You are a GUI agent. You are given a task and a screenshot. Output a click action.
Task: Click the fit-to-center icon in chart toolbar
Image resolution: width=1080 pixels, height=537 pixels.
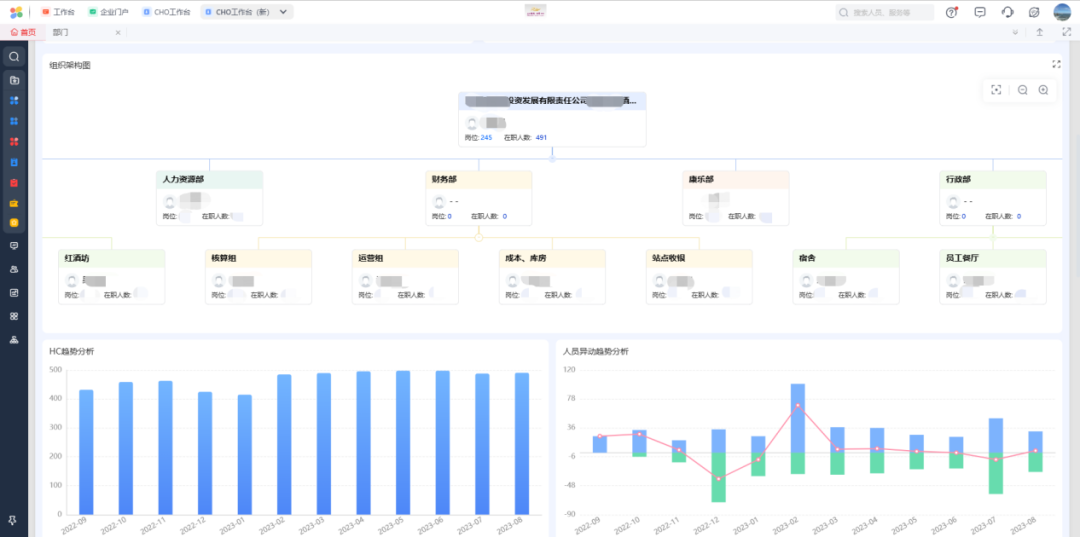(996, 90)
